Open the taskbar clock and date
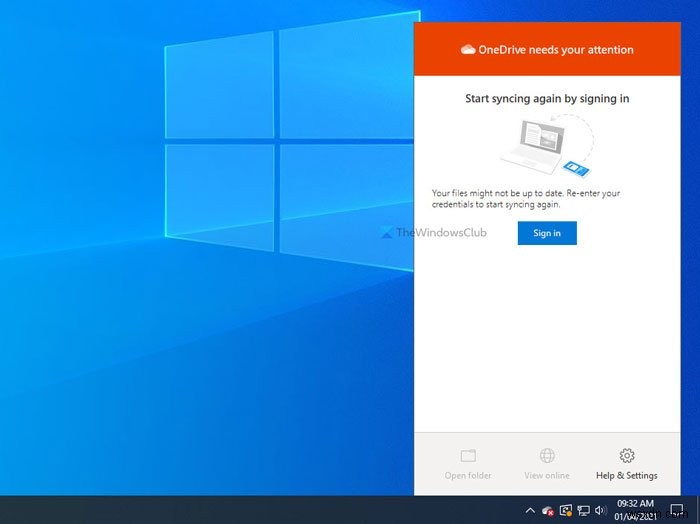Screen dimensions: 700x524 pos(635,510)
